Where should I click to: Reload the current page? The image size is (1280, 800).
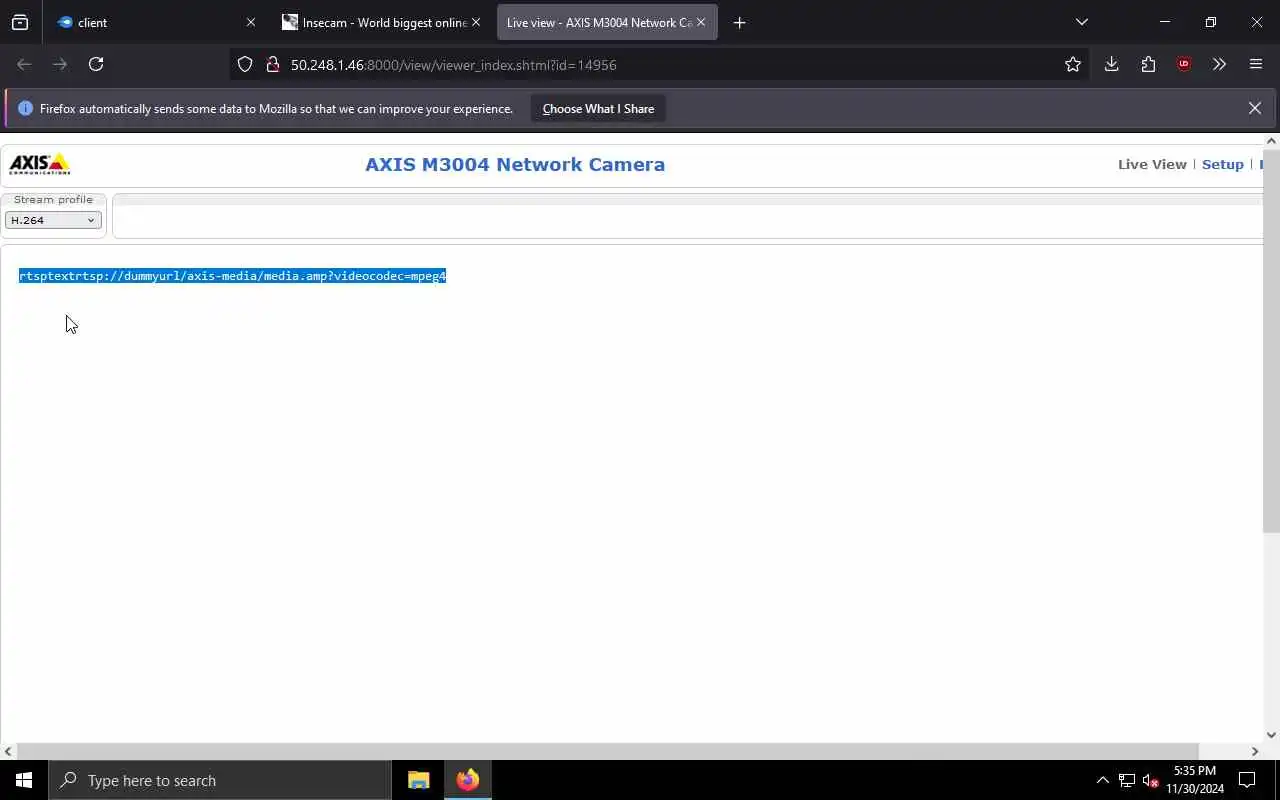click(96, 64)
